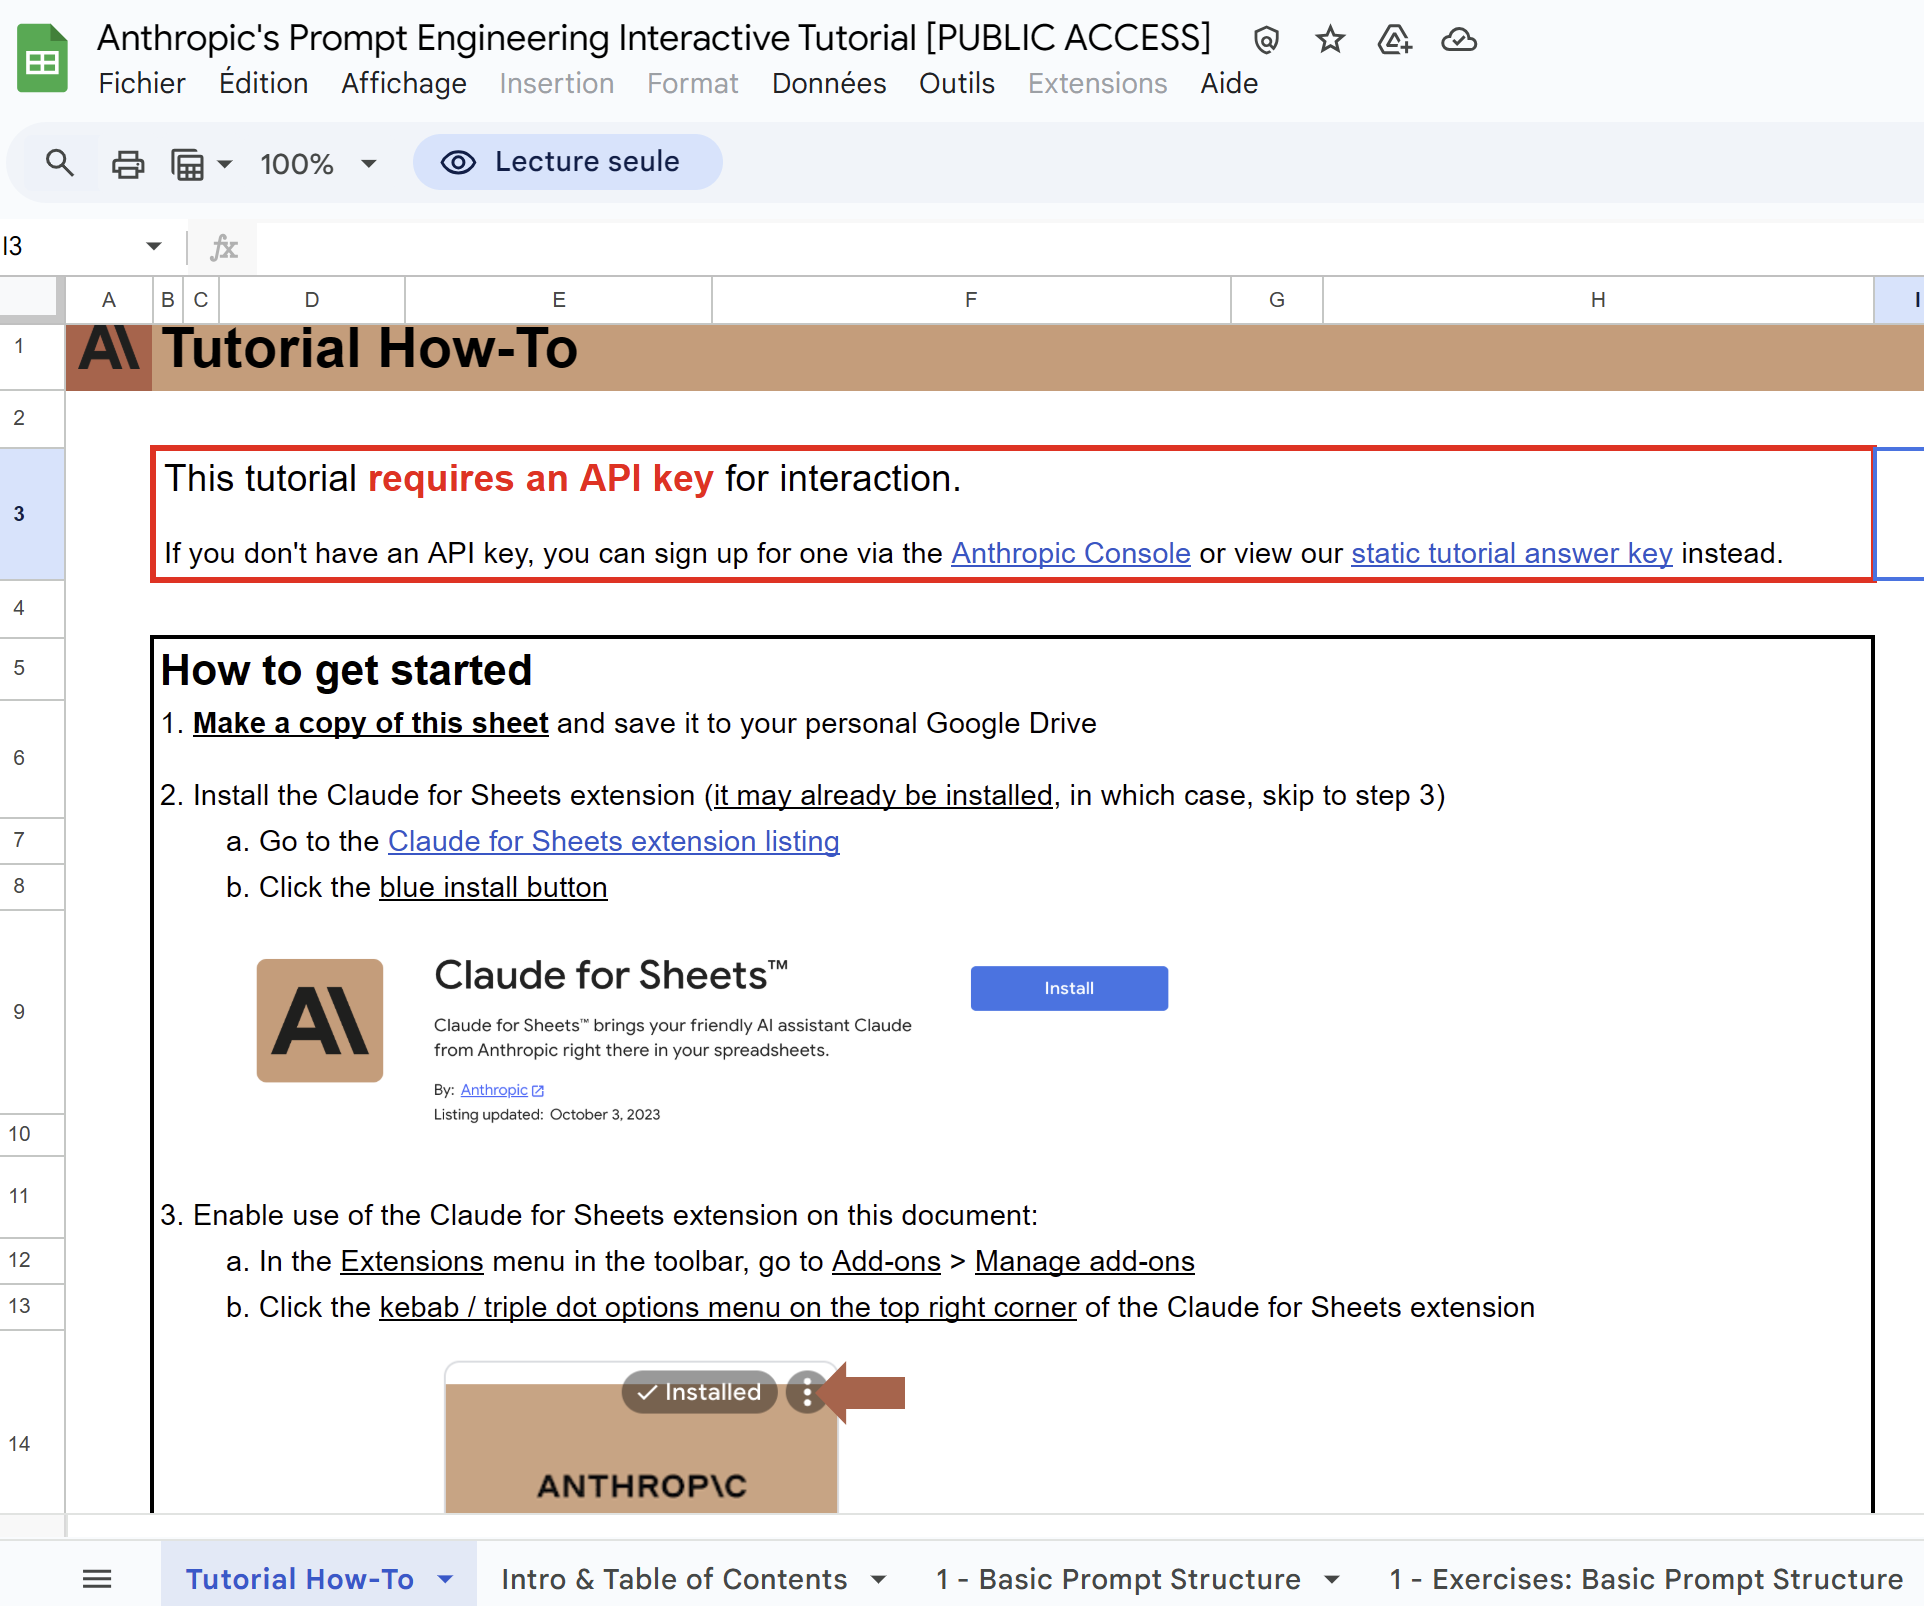This screenshot has height=1606, width=1924.
Task: Open the 100% zoom dropdown
Action: pyautogui.click(x=318, y=163)
